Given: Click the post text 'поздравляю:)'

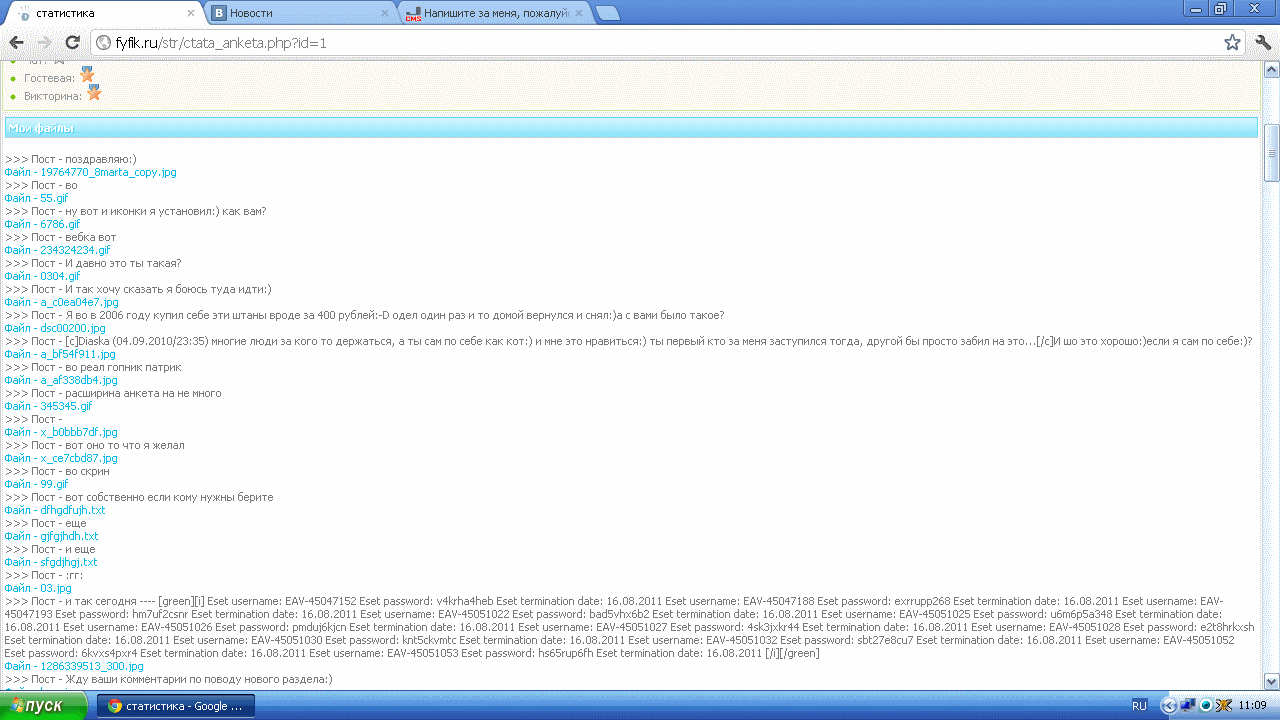Looking at the screenshot, I should point(101,159).
